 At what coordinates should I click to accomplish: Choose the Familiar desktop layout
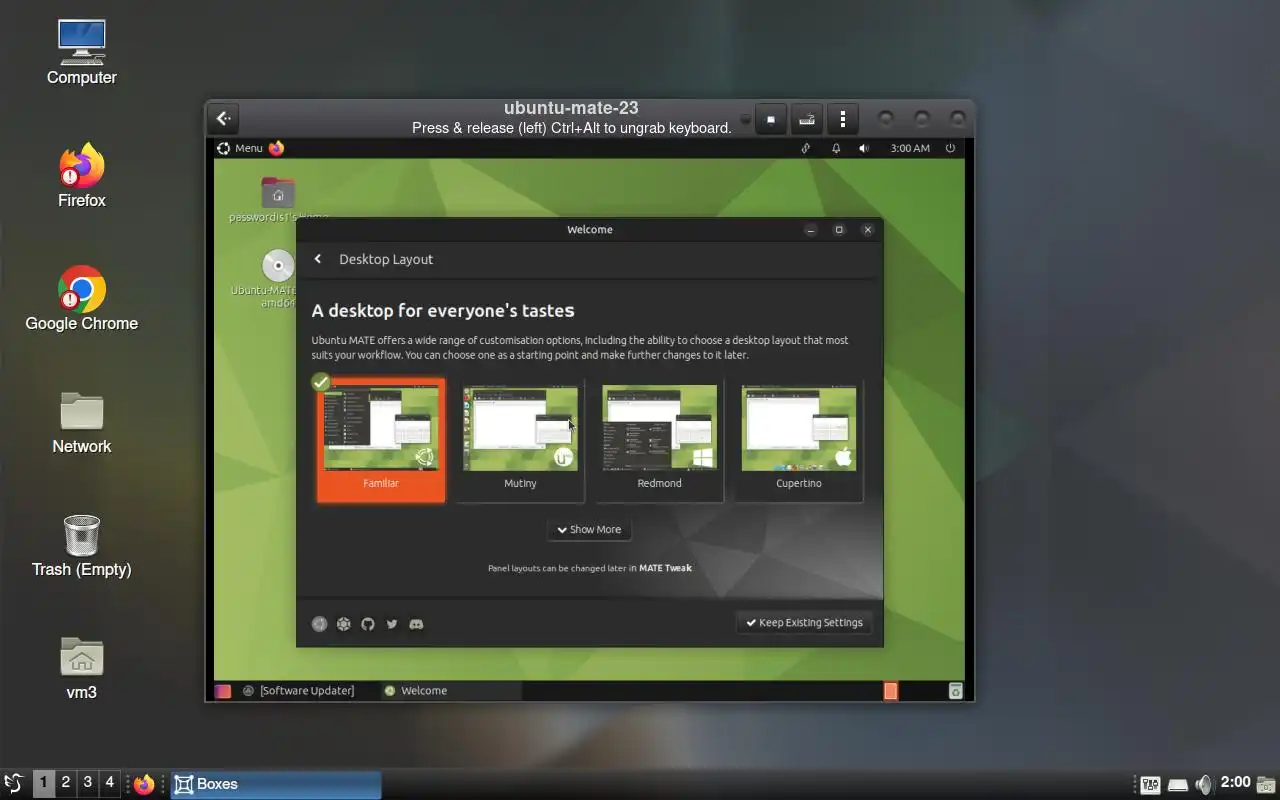tap(381, 440)
